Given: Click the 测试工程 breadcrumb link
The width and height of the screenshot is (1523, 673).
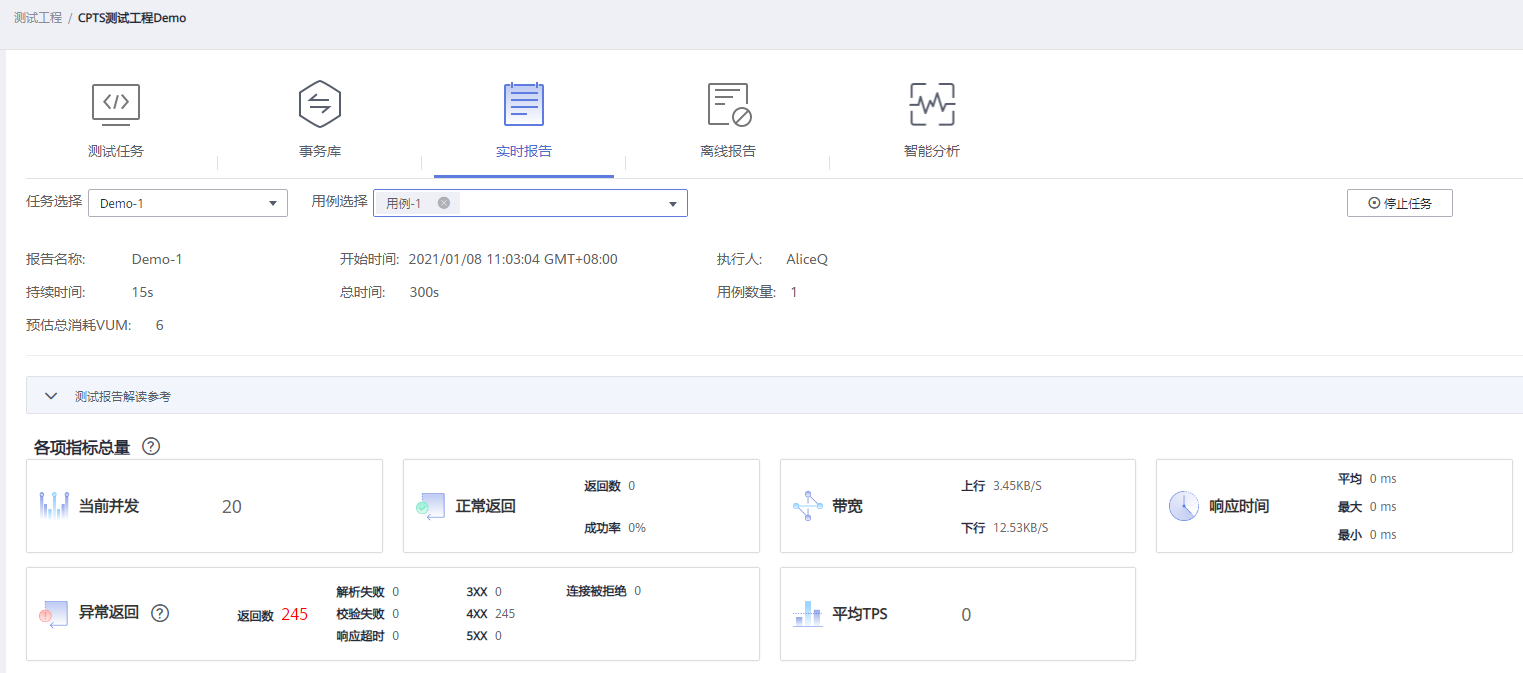Looking at the screenshot, I should (38, 18).
